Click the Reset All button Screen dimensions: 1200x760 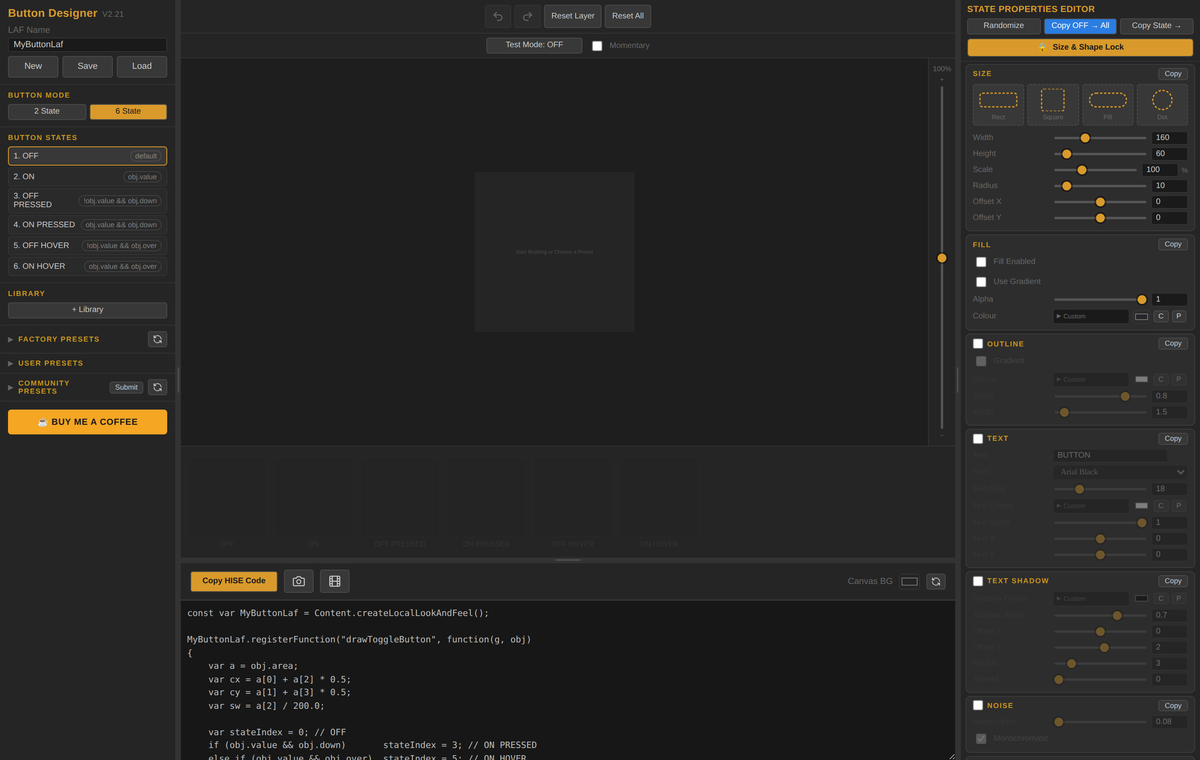[x=628, y=16]
